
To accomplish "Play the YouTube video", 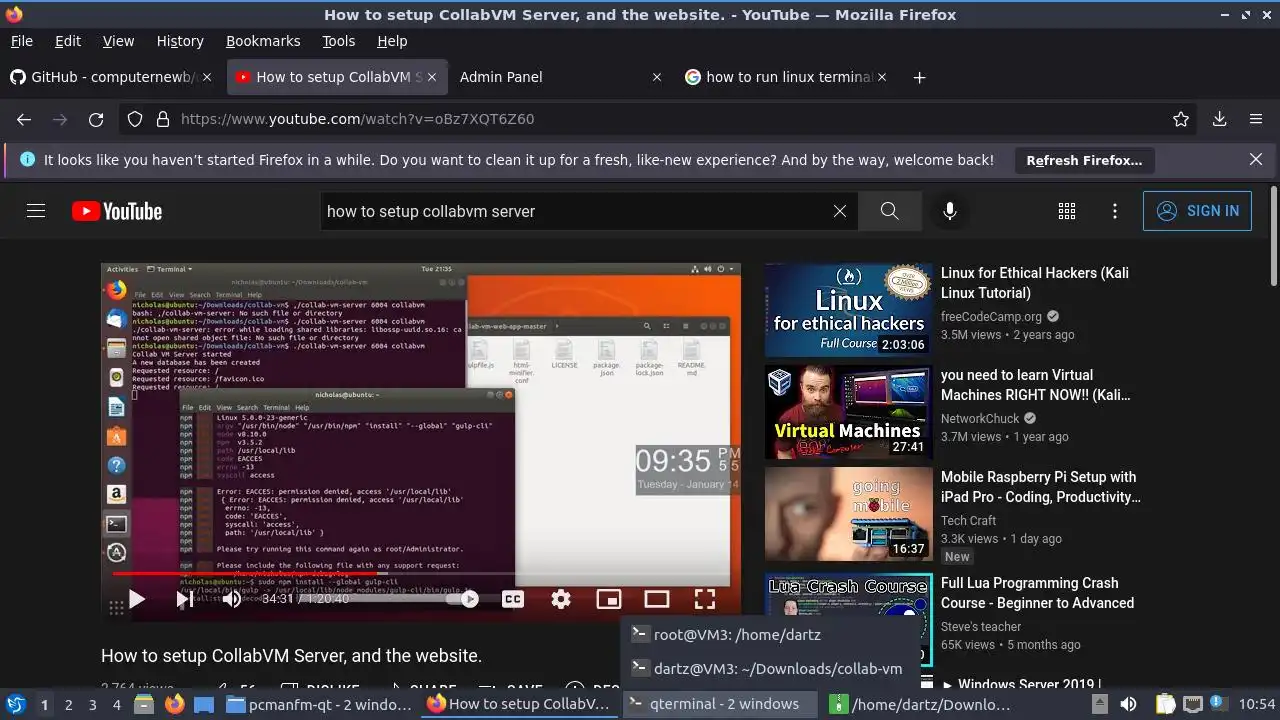I will (137, 599).
